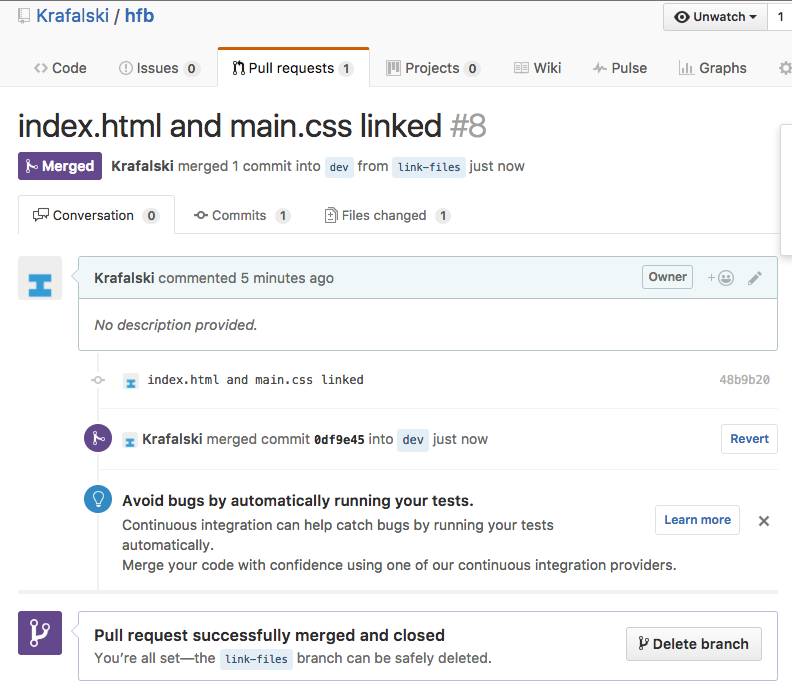Click the Delete branch button
Image resolution: width=792 pixels, height=694 pixels.
coord(693,644)
